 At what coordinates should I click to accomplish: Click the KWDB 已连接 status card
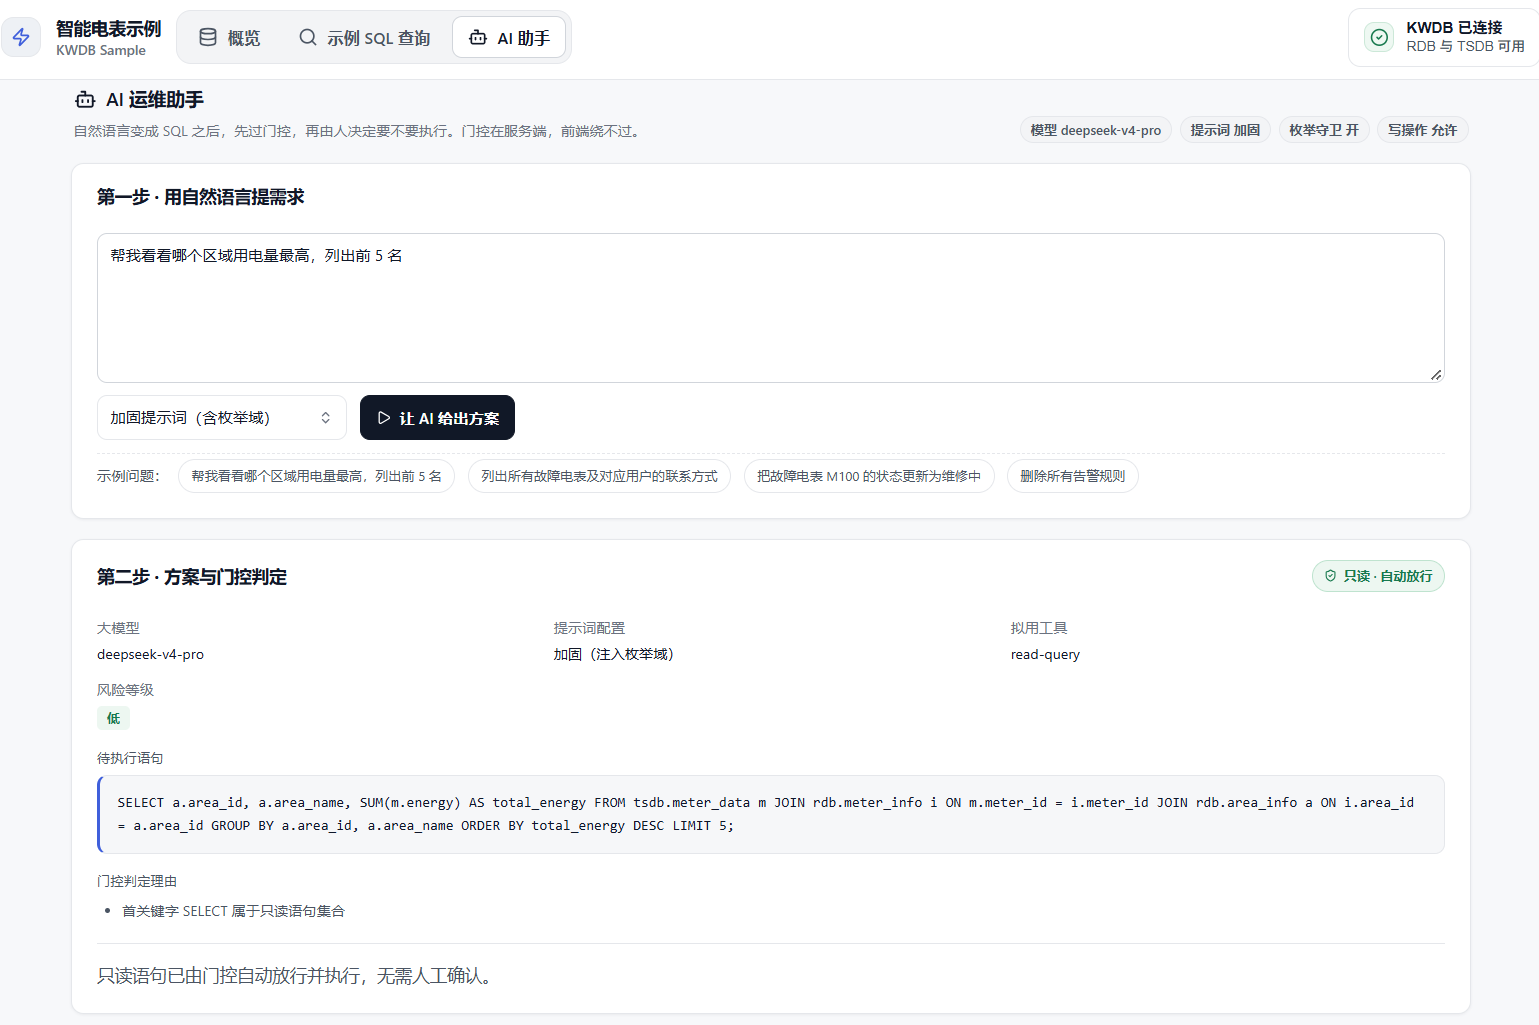(x=1445, y=37)
